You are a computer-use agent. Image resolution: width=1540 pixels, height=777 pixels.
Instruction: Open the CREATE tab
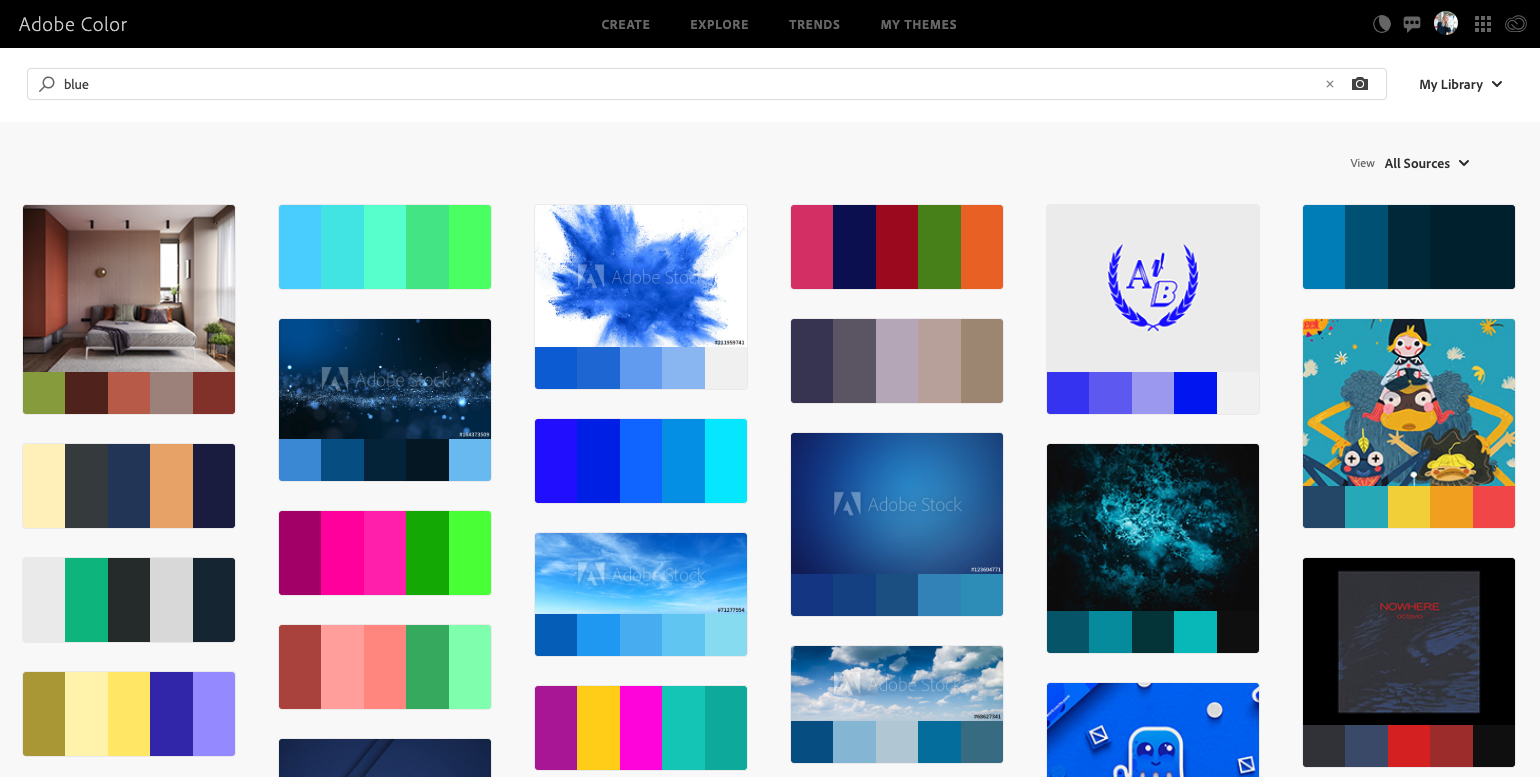[x=626, y=24]
